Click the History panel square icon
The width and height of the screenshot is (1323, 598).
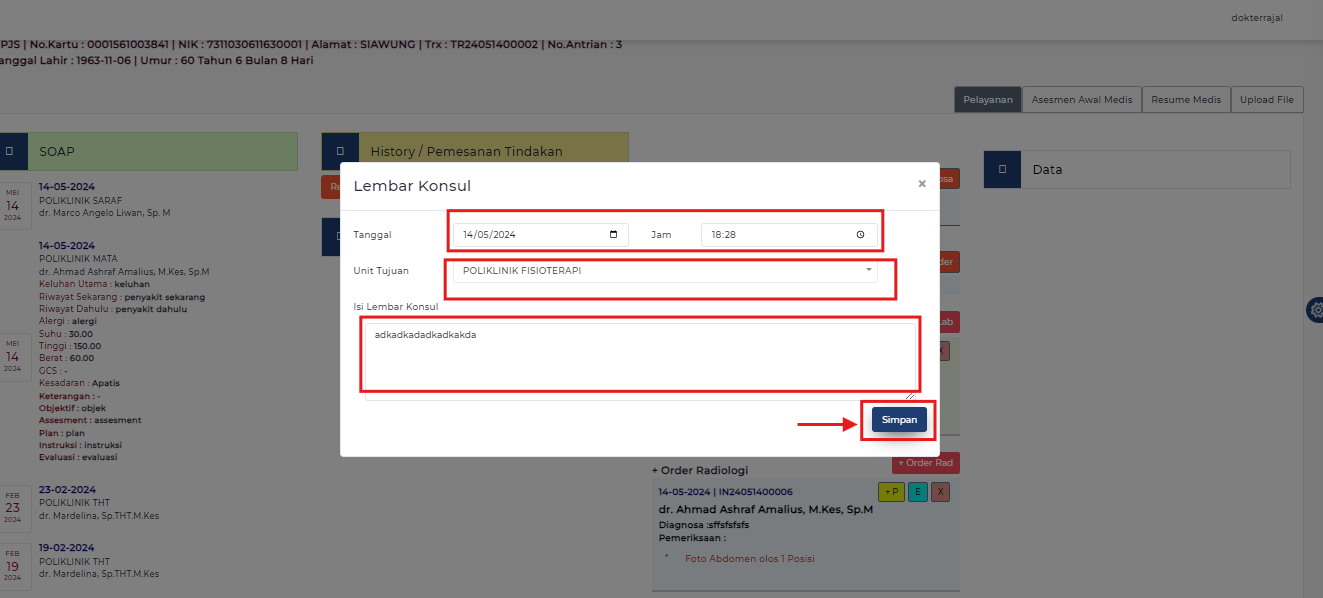click(339, 151)
